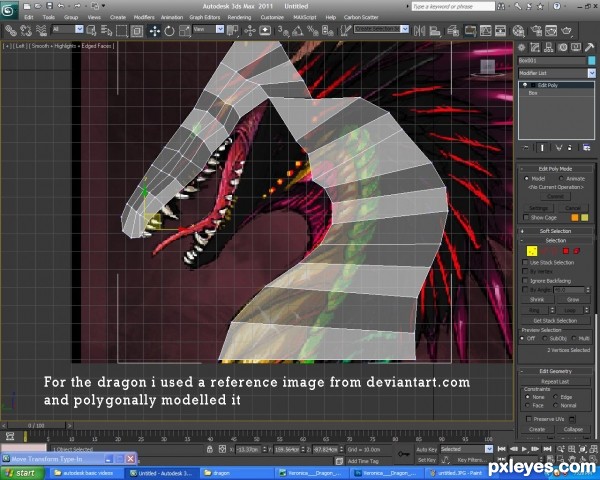The width and height of the screenshot is (600, 480).
Task: Select Polygon sub-object level icon
Action: [566, 251]
